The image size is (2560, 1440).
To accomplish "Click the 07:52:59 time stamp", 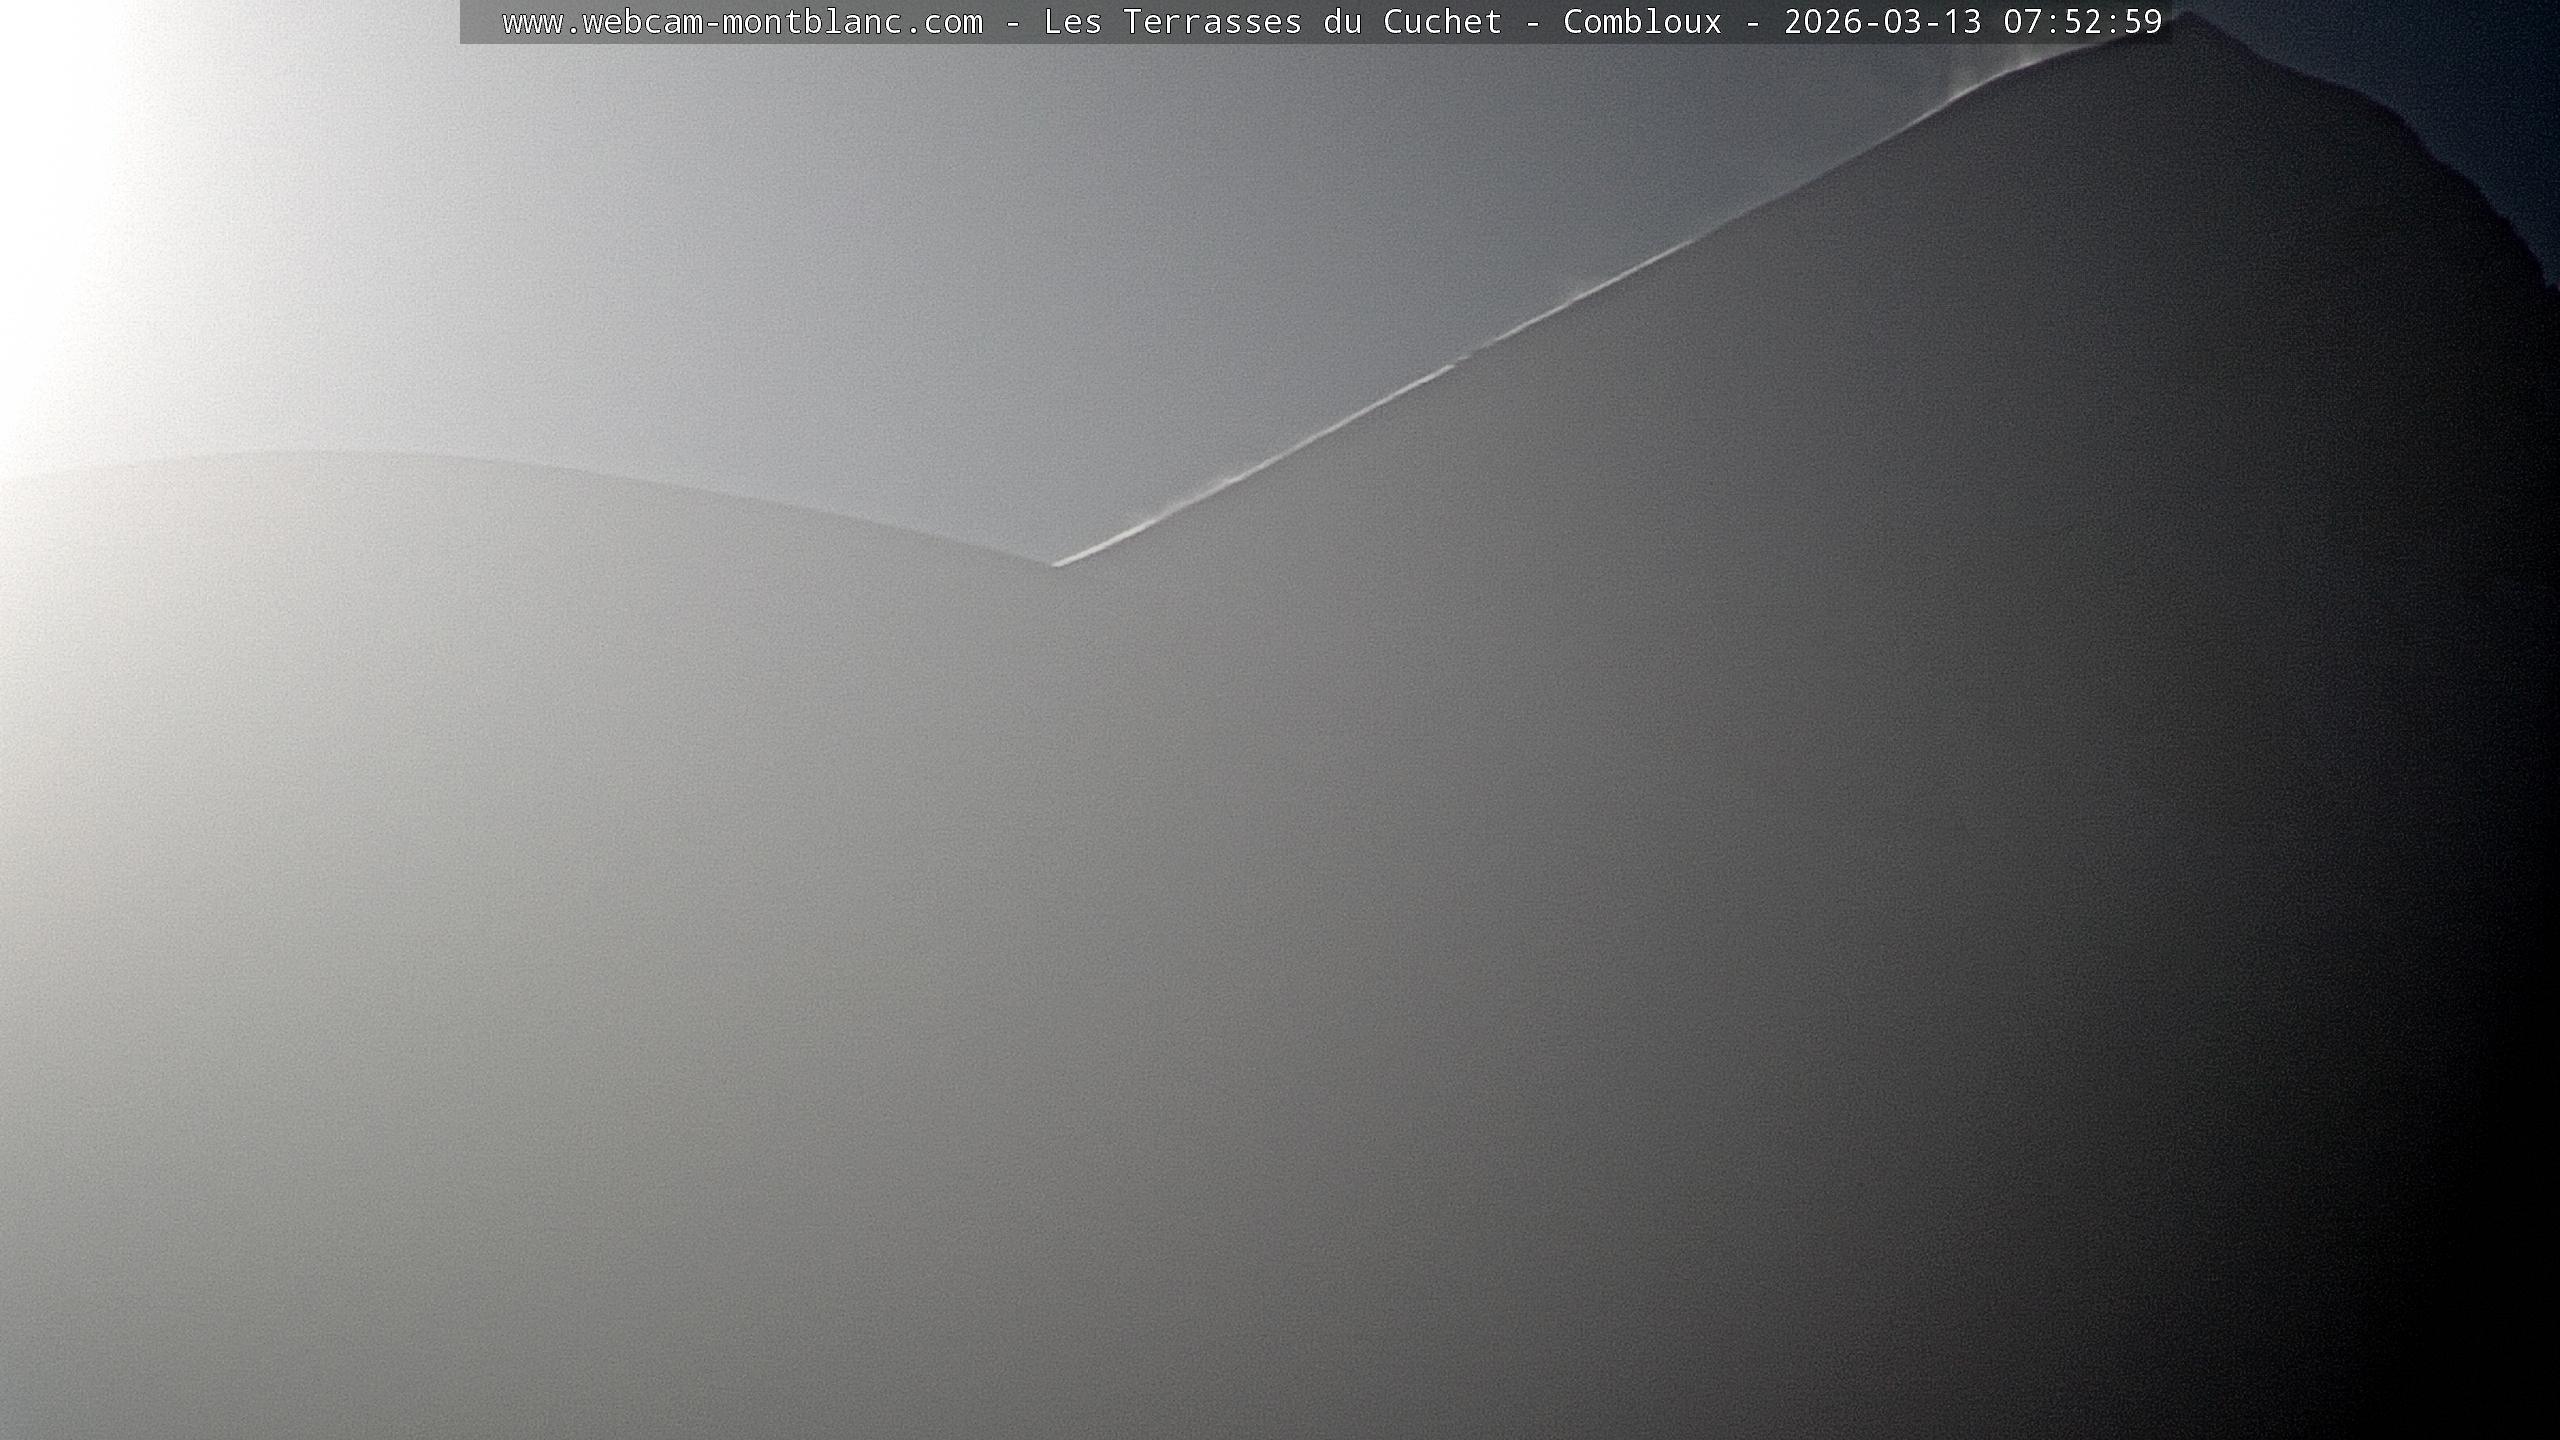I will coord(2082,22).
